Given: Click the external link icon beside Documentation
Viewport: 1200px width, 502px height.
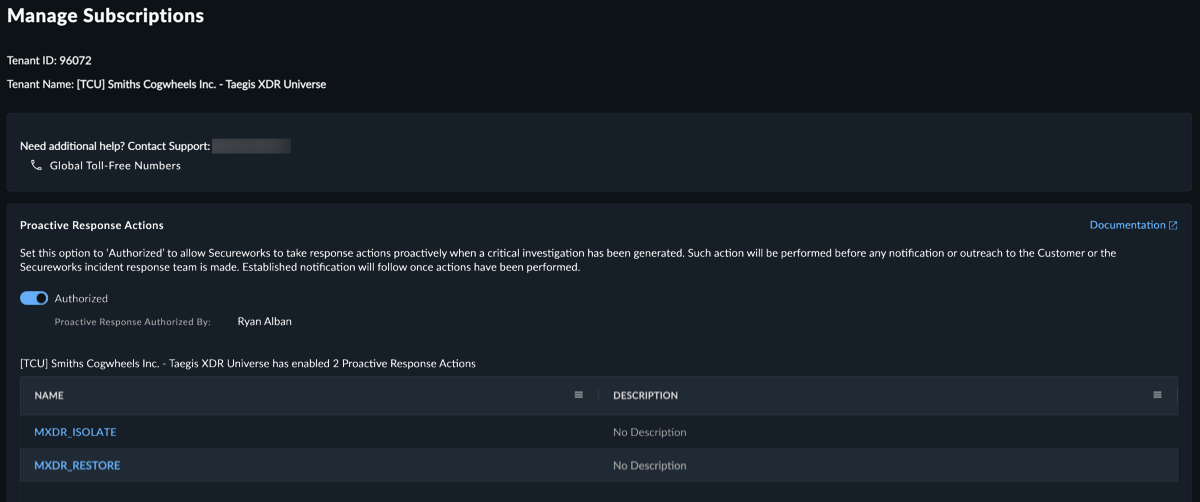Looking at the screenshot, I should (1173, 225).
